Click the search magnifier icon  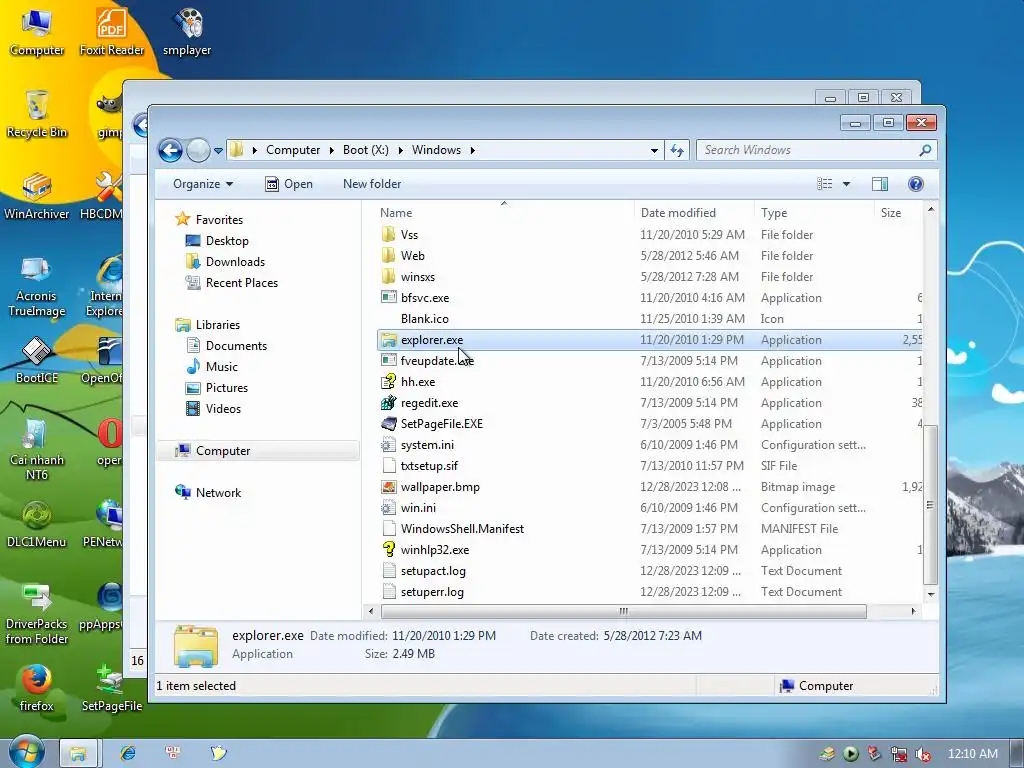(x=925, y=150)
